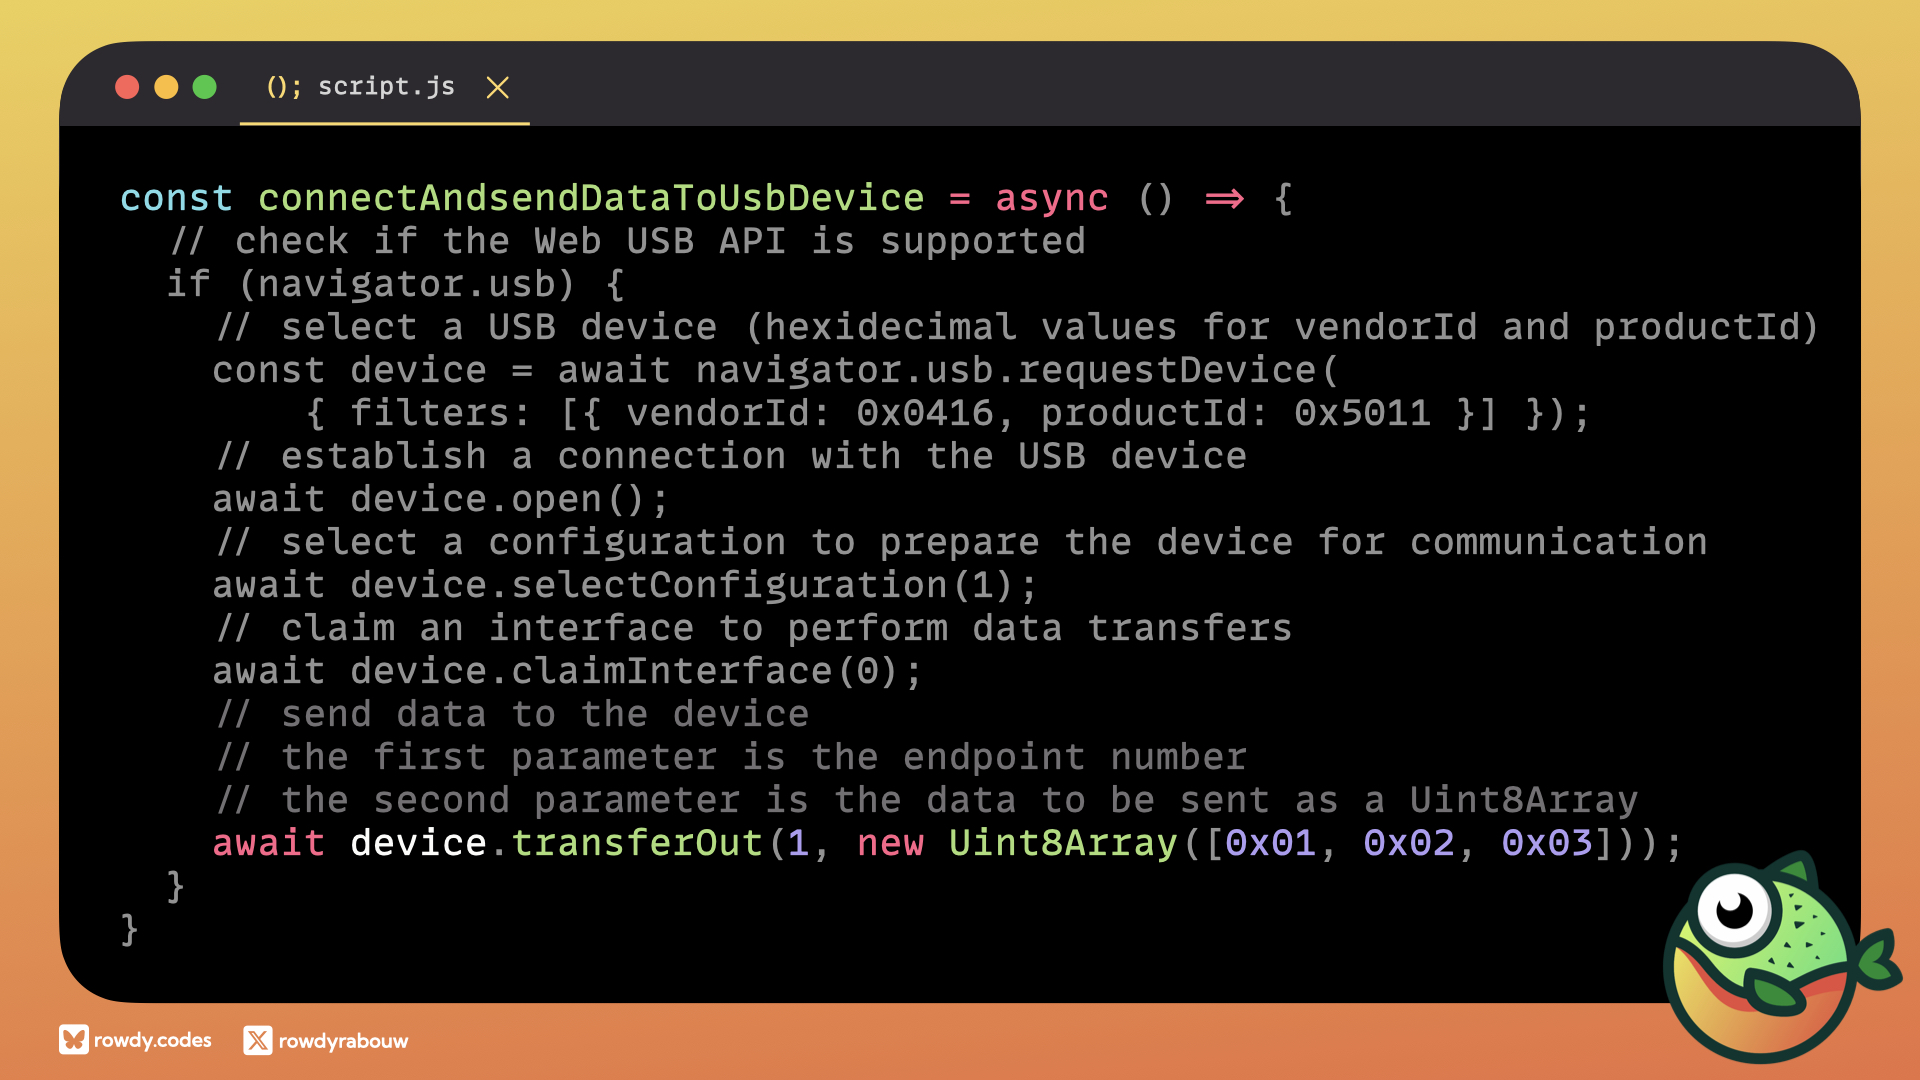Image resolution: width=1920 pixels, height=1080 pixels.
Task: Click the fish mascot's eye
Action: (1734, 909)
